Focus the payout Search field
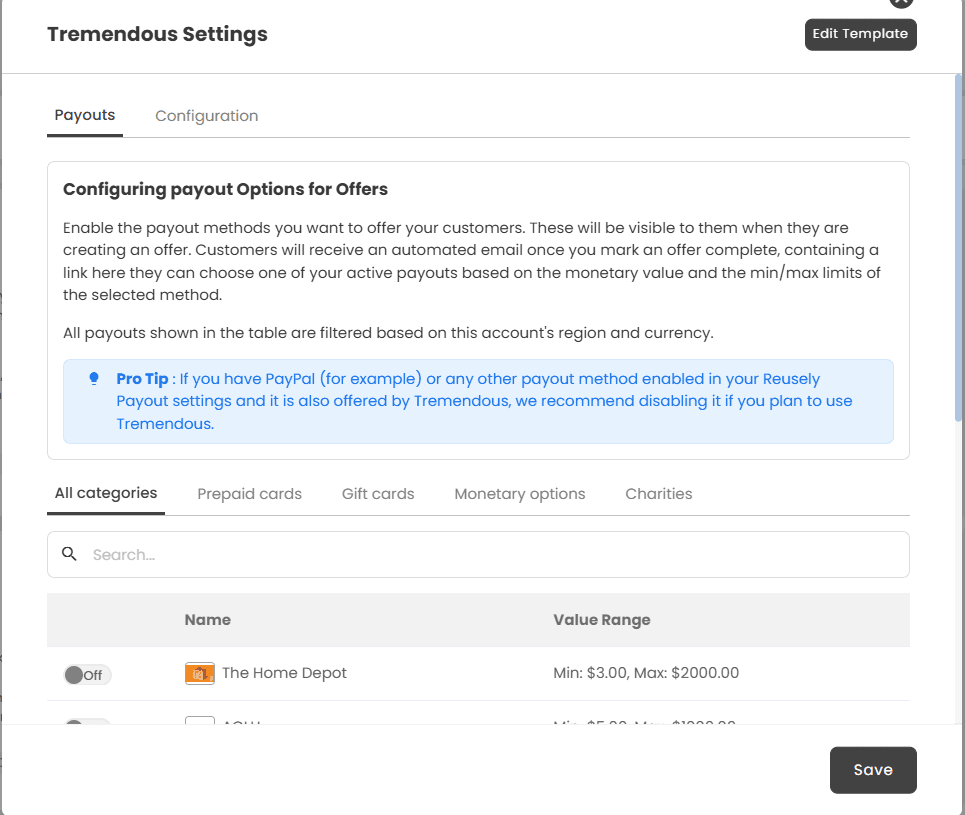Image resolution: width=965 pixels, height=815 pixels. point(478,555)
